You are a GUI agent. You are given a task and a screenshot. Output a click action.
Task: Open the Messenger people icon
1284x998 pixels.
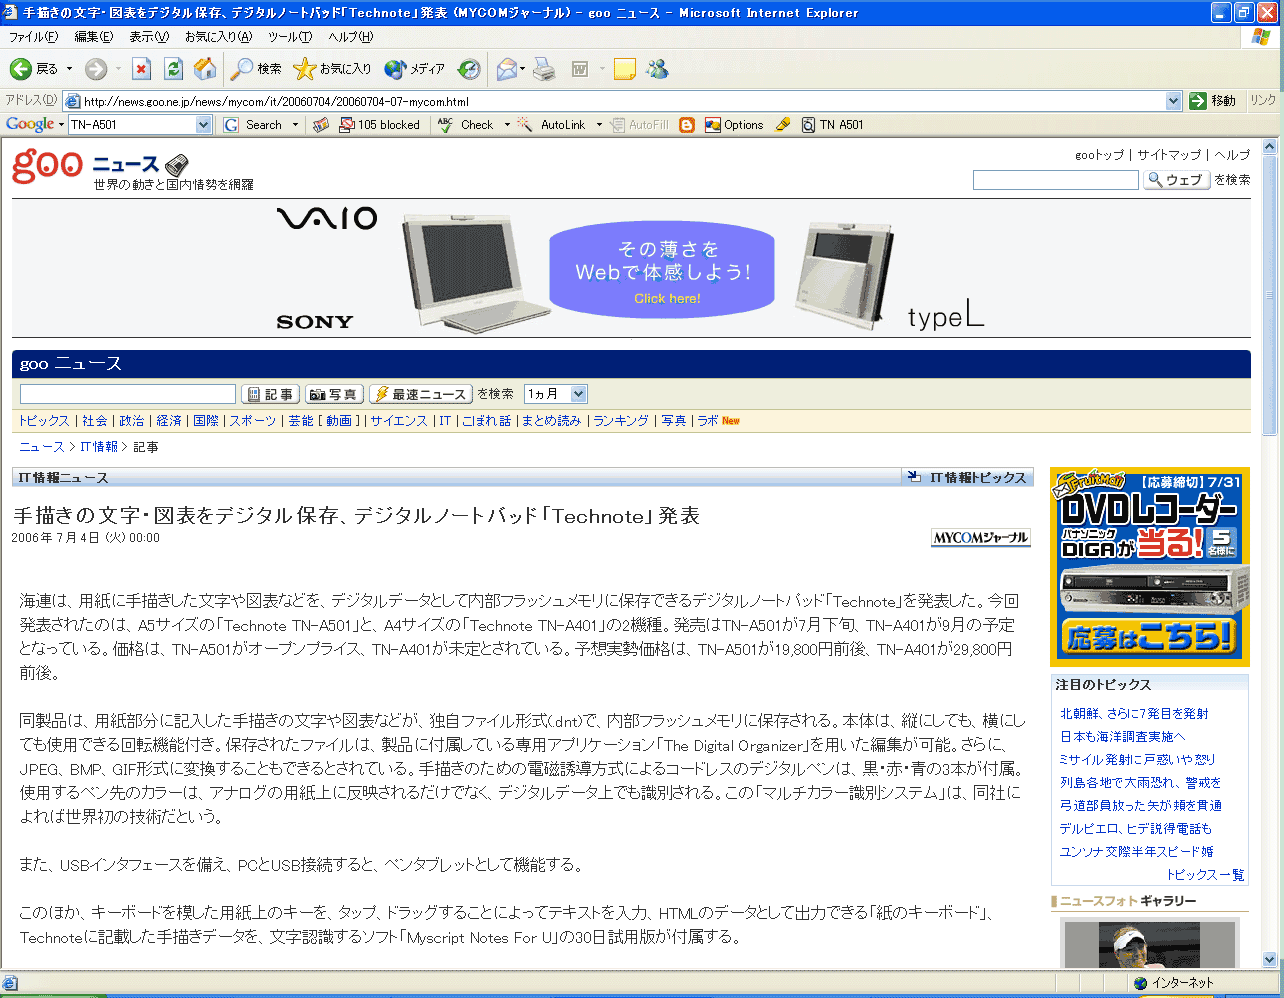tap(657, 69)
